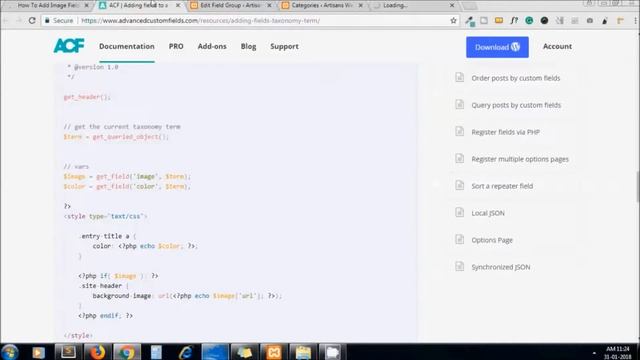Open the PRO page
The image size is (640, 360).
[x=176, y=47]
